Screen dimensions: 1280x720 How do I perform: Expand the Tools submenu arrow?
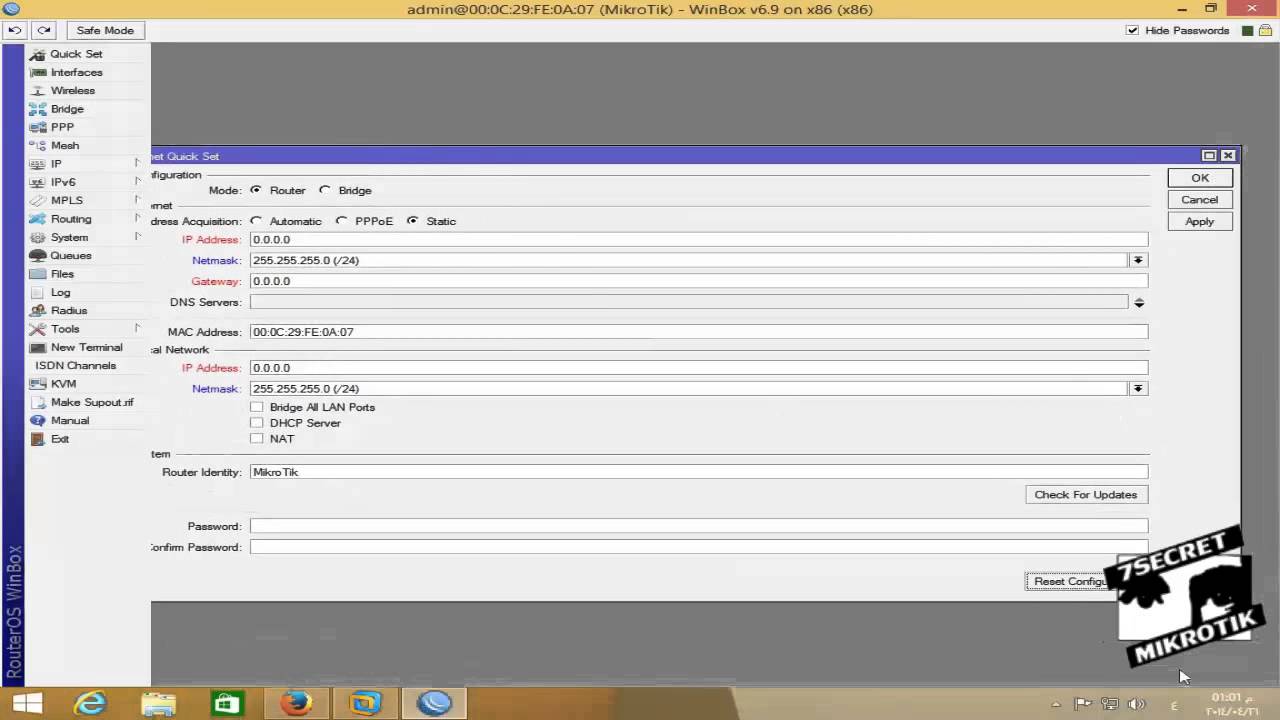pos(137,327)
